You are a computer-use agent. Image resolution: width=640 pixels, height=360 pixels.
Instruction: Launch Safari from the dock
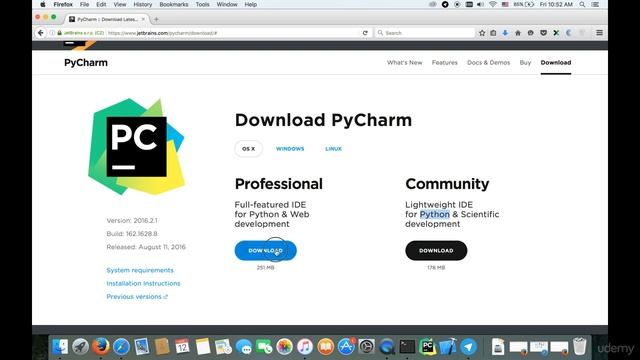click(121, 347)
